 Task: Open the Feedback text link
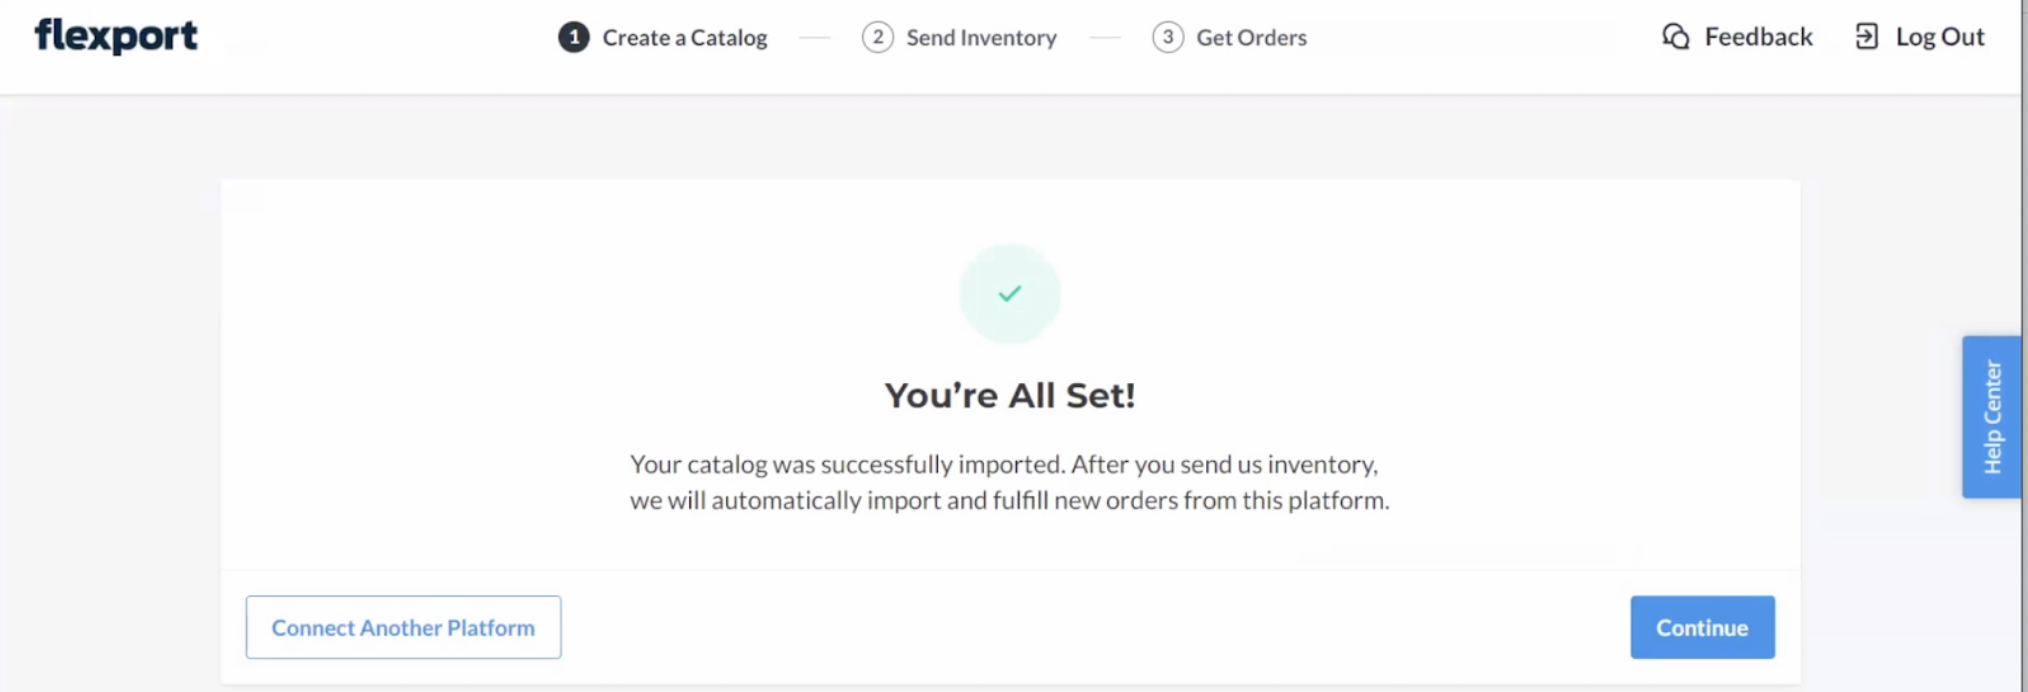[x=1758, y=37]
